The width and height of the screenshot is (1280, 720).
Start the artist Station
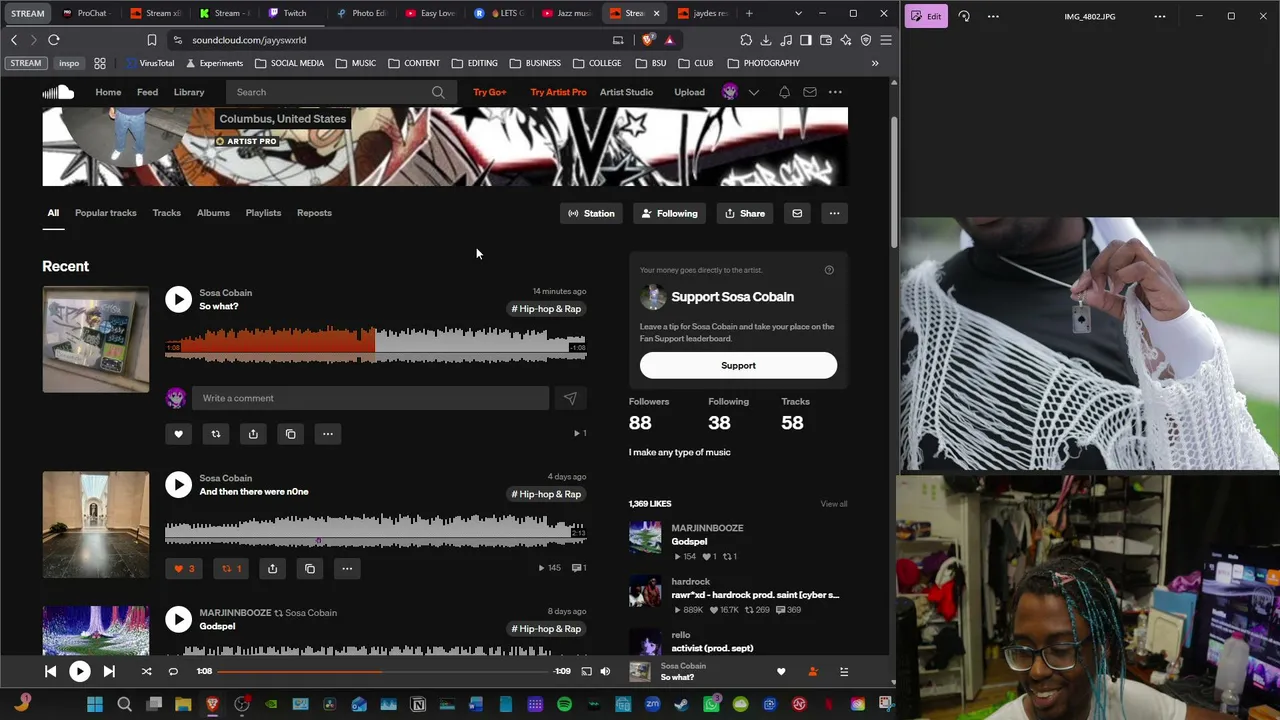(x=591, y=213)
